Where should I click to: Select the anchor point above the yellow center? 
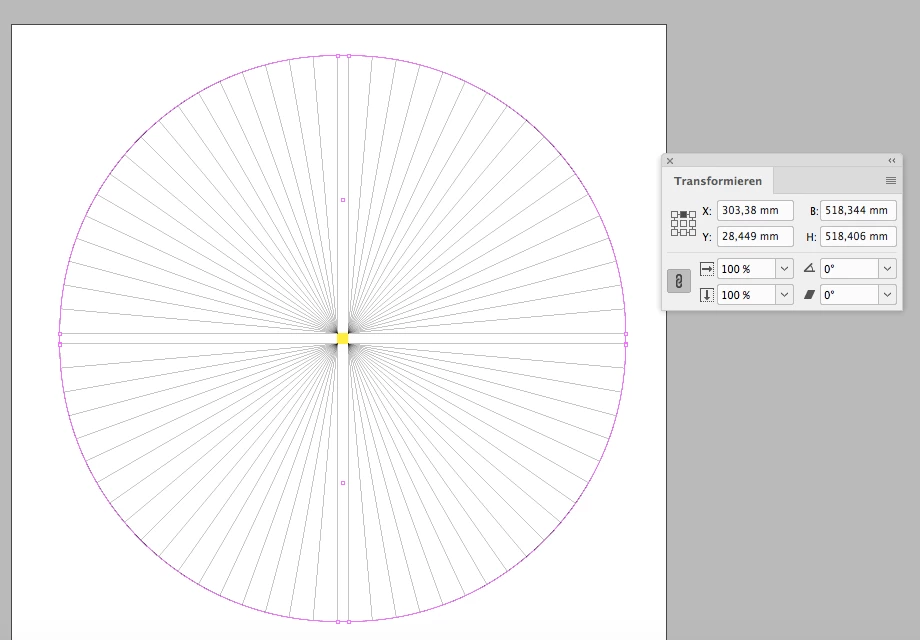click(x=343, y=200)
